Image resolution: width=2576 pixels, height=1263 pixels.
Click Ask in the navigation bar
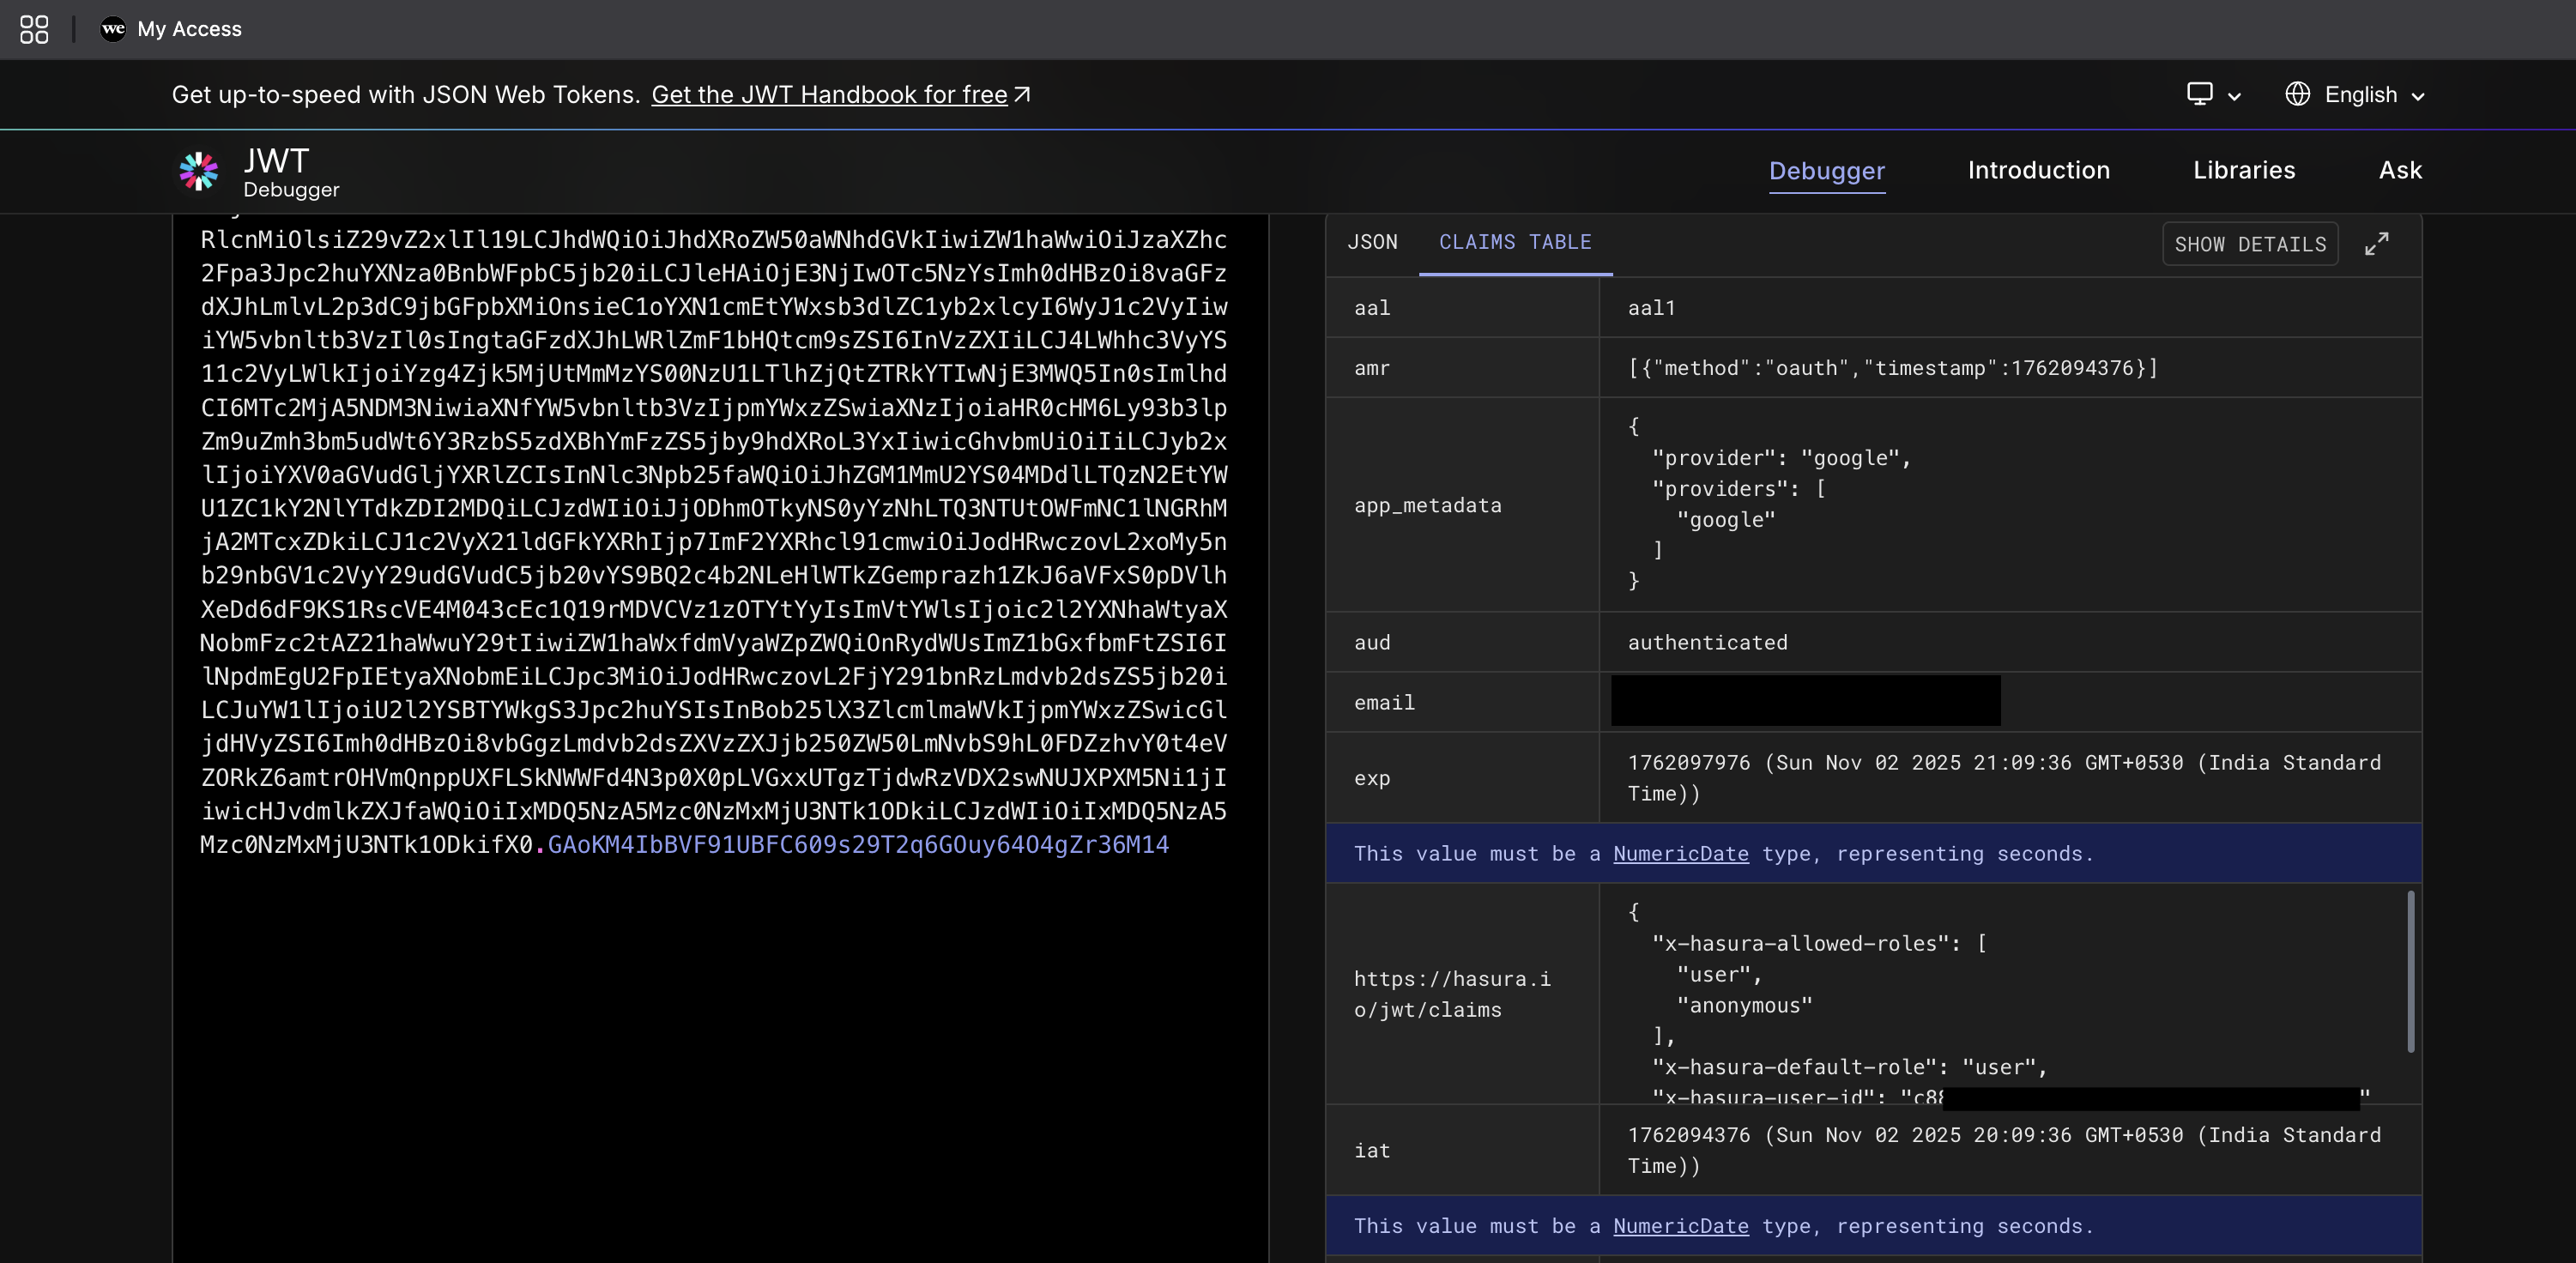[x=2399, y=170]
